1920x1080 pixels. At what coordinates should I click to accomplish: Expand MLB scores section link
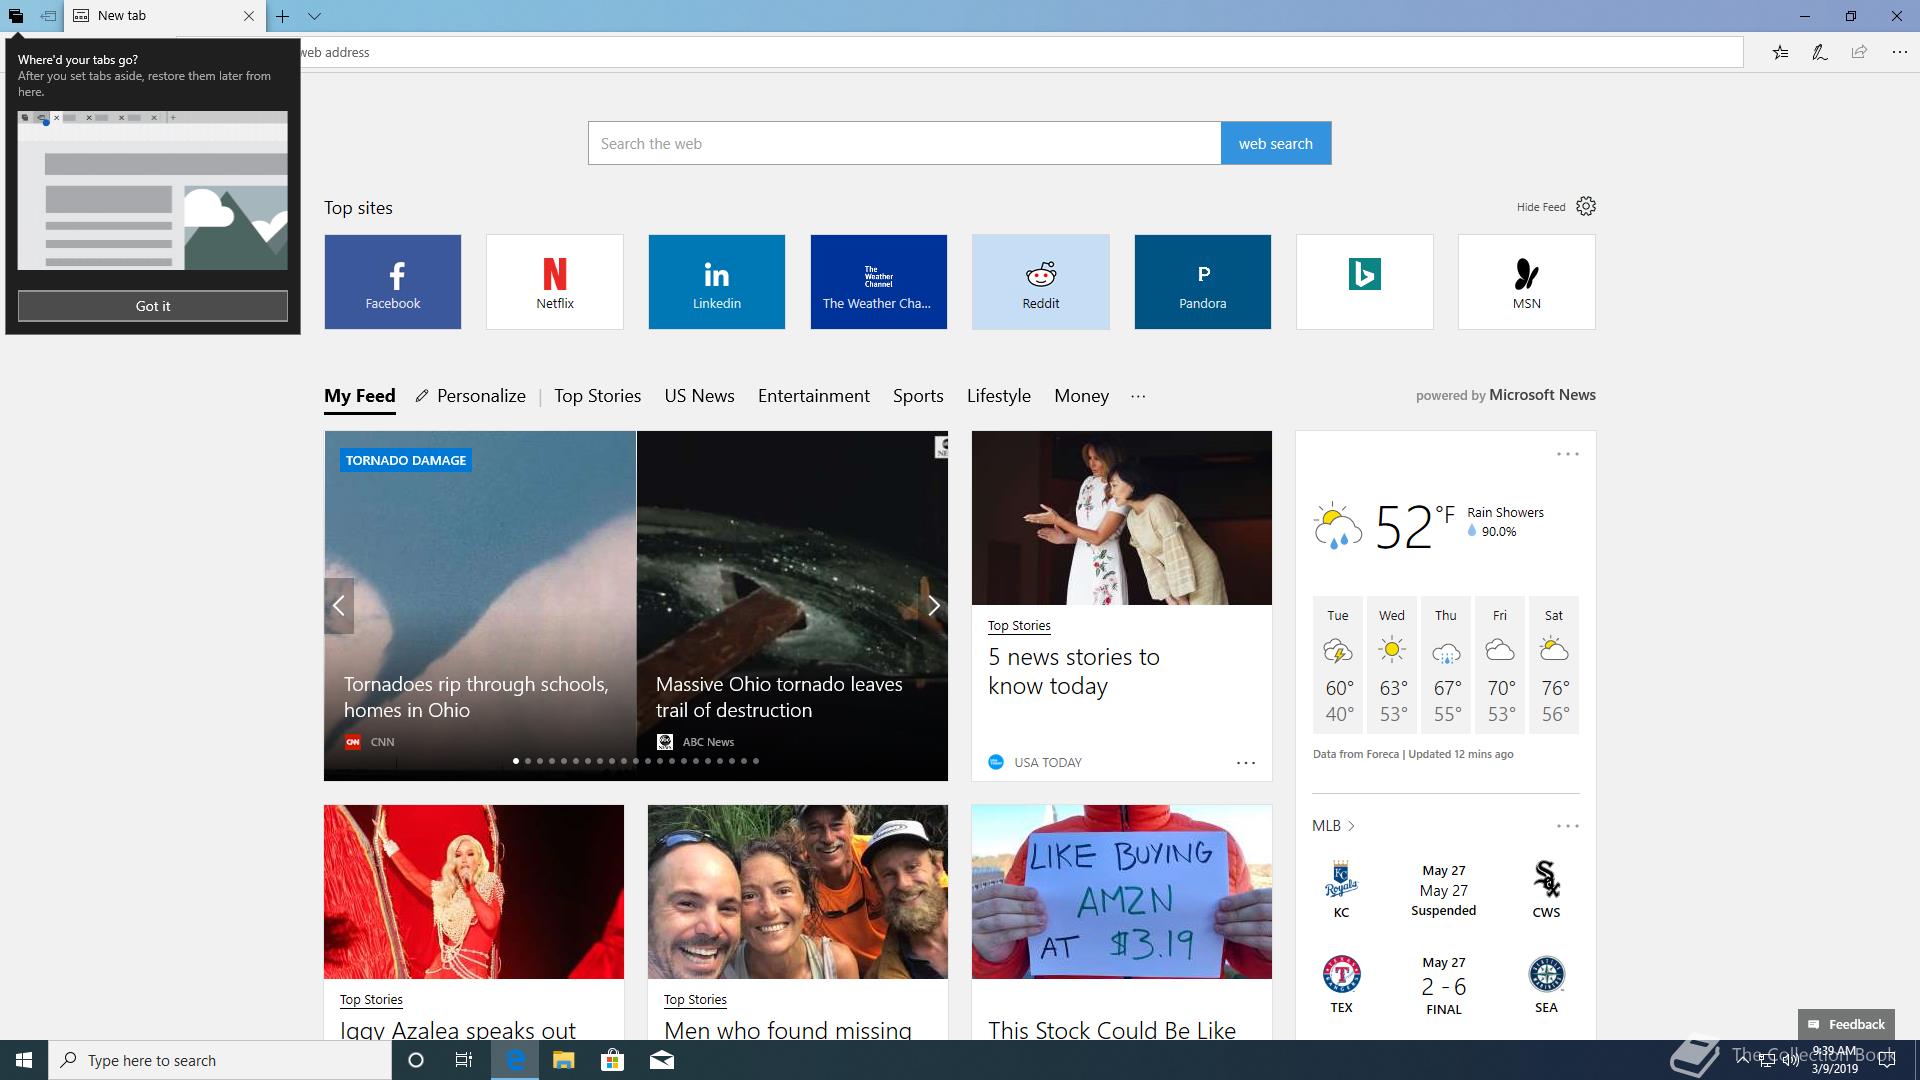pos(1333,826)
